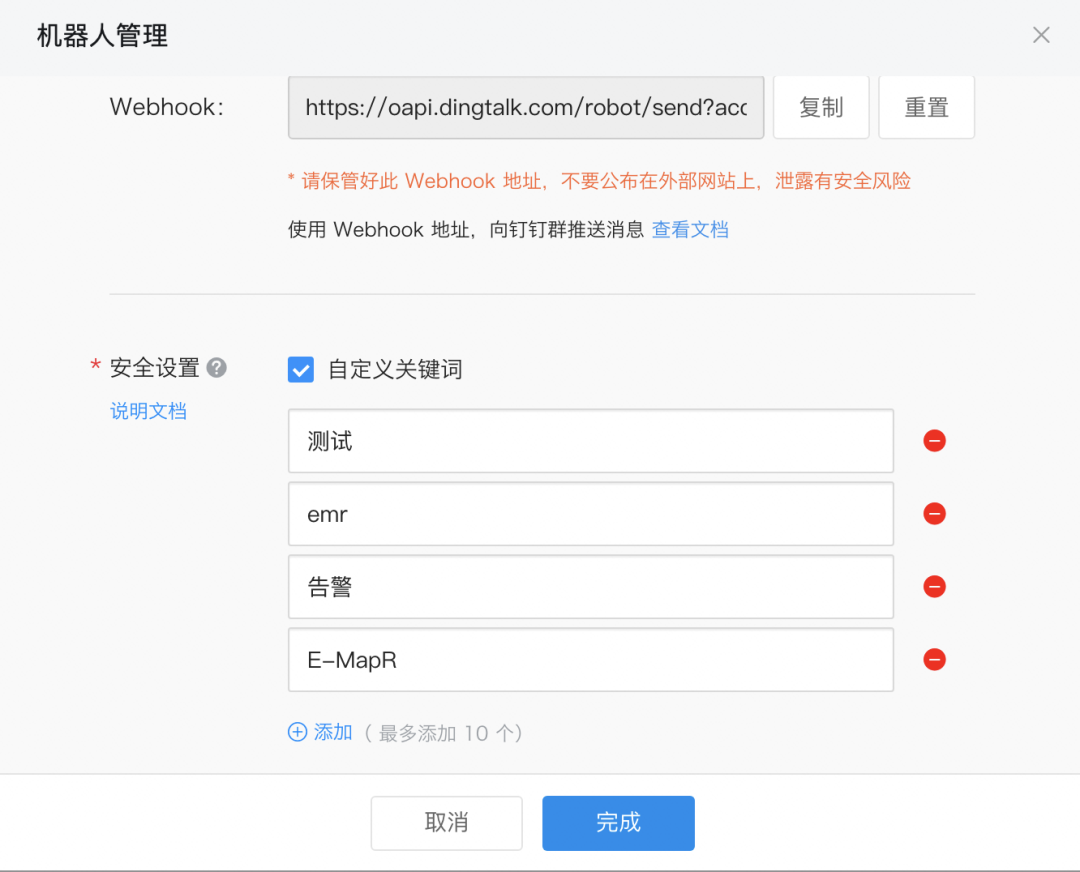Edit the E-MapR keyword field

(x=591, y=660)
